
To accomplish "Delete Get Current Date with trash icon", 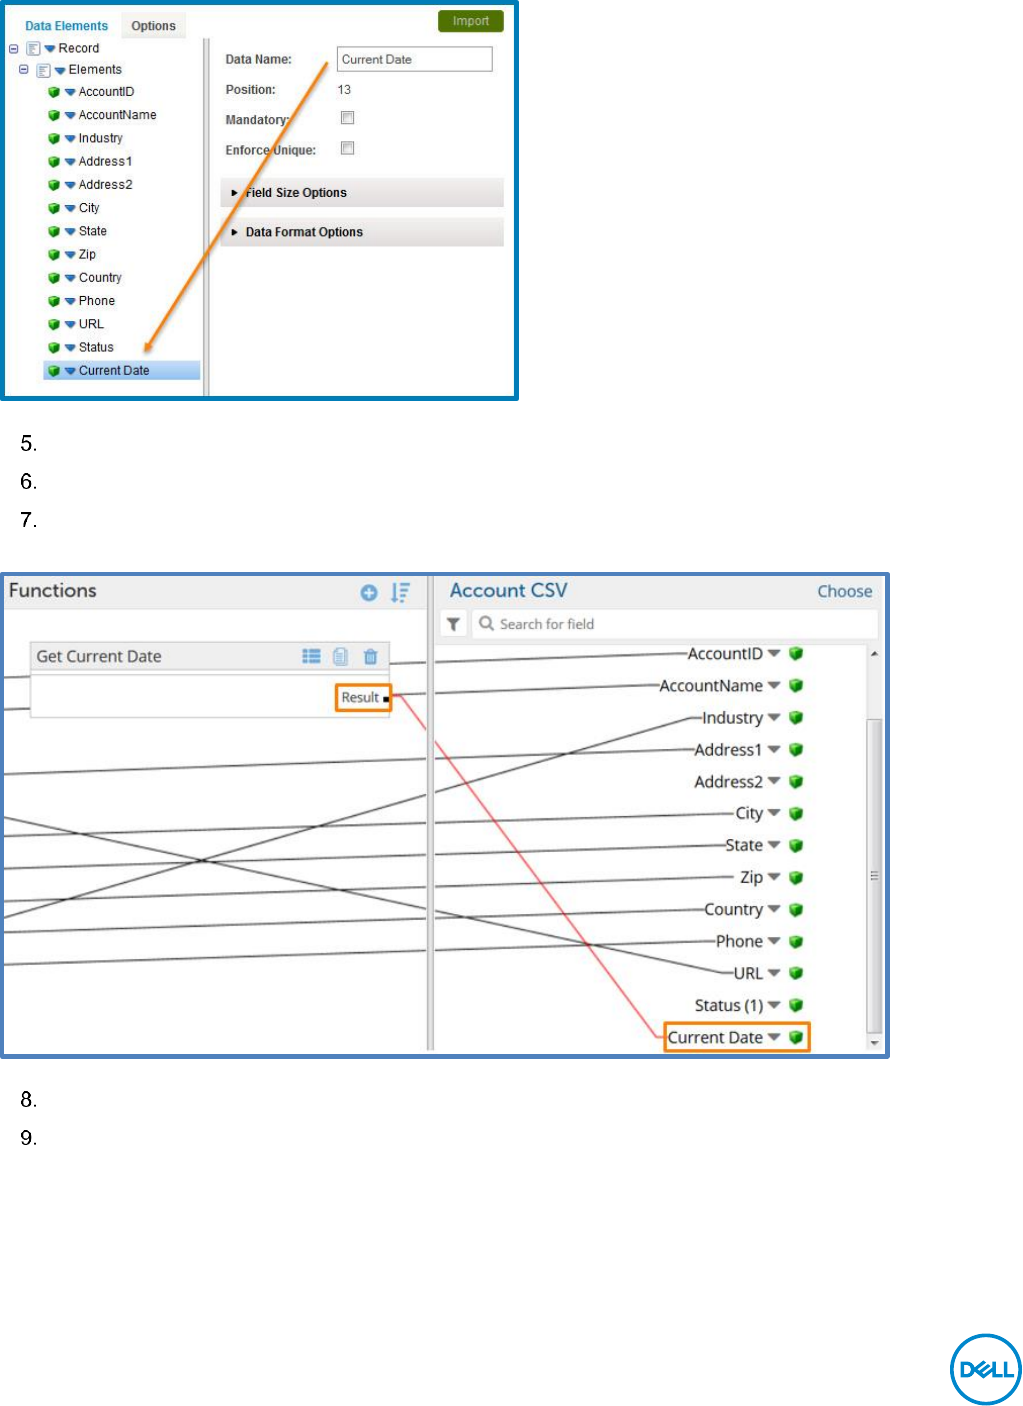I will (371, 656).
